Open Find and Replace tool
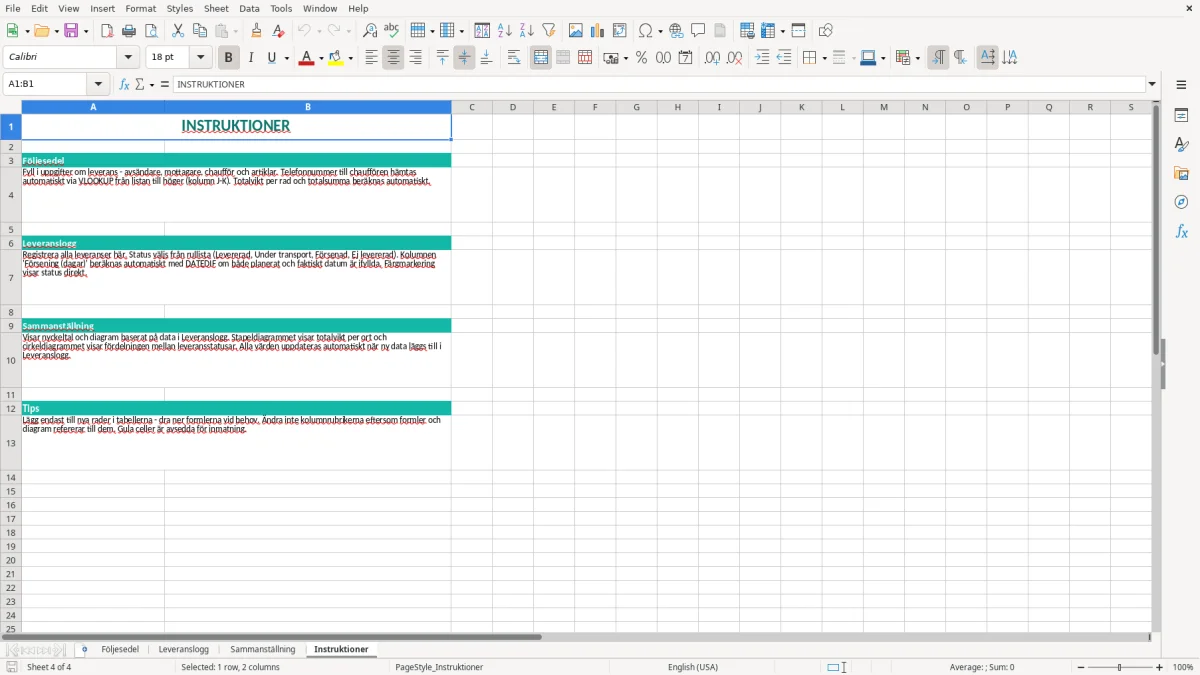Image resolution: width=1200 pixels, height=675 pixels. pos(370,31)
